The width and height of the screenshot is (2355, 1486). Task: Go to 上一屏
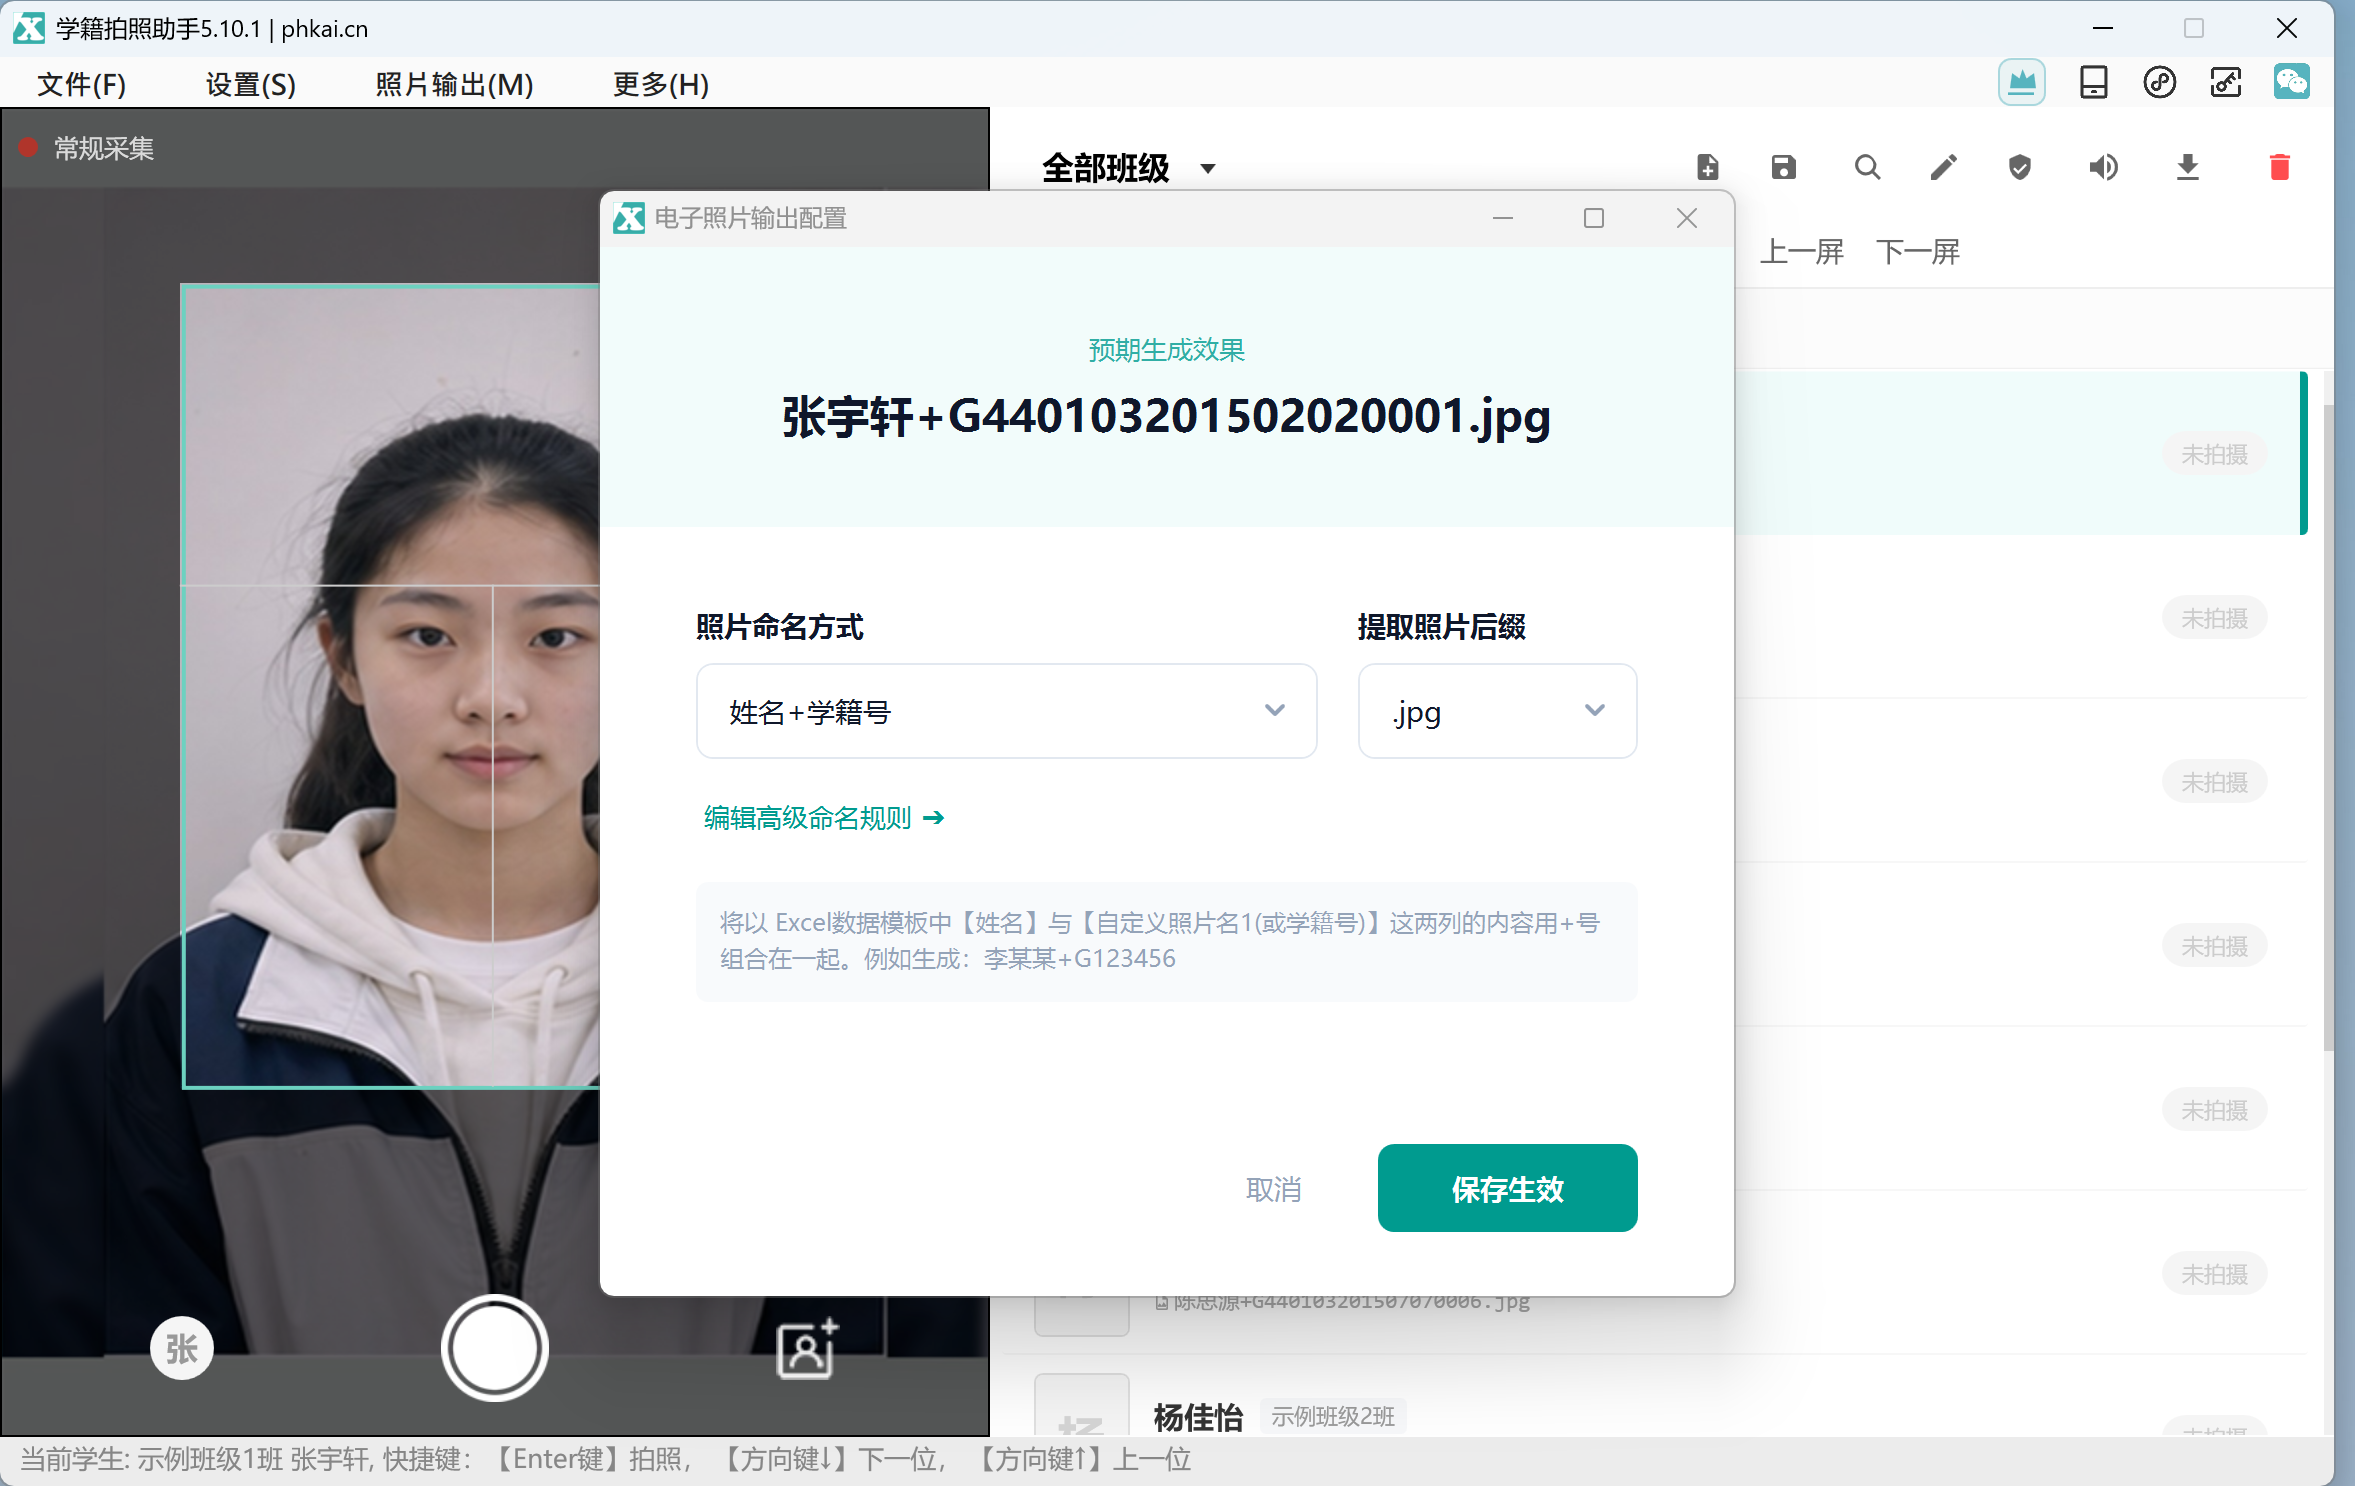1801,252
